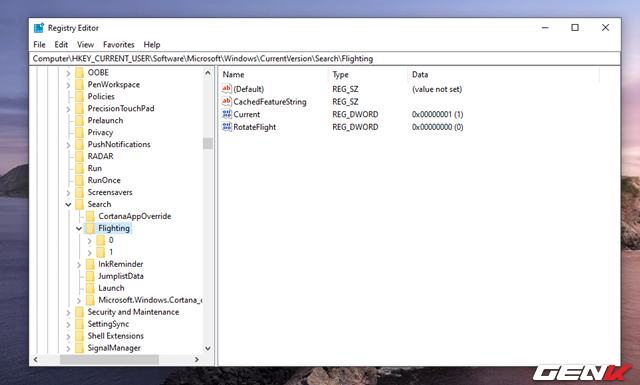640x385 pixels.
Task: Click the RotateFlight DWORD value icon
Action: point(227,127)
